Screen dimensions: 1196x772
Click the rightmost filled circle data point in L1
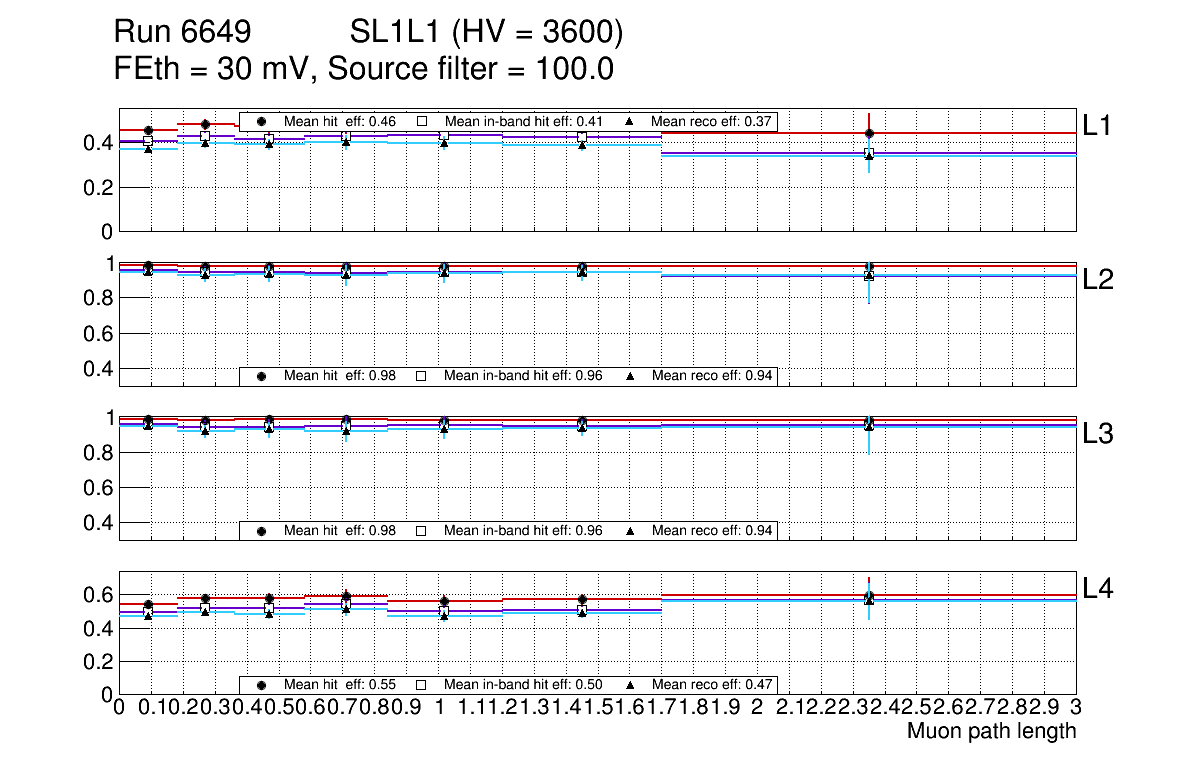tap(869, 133)
